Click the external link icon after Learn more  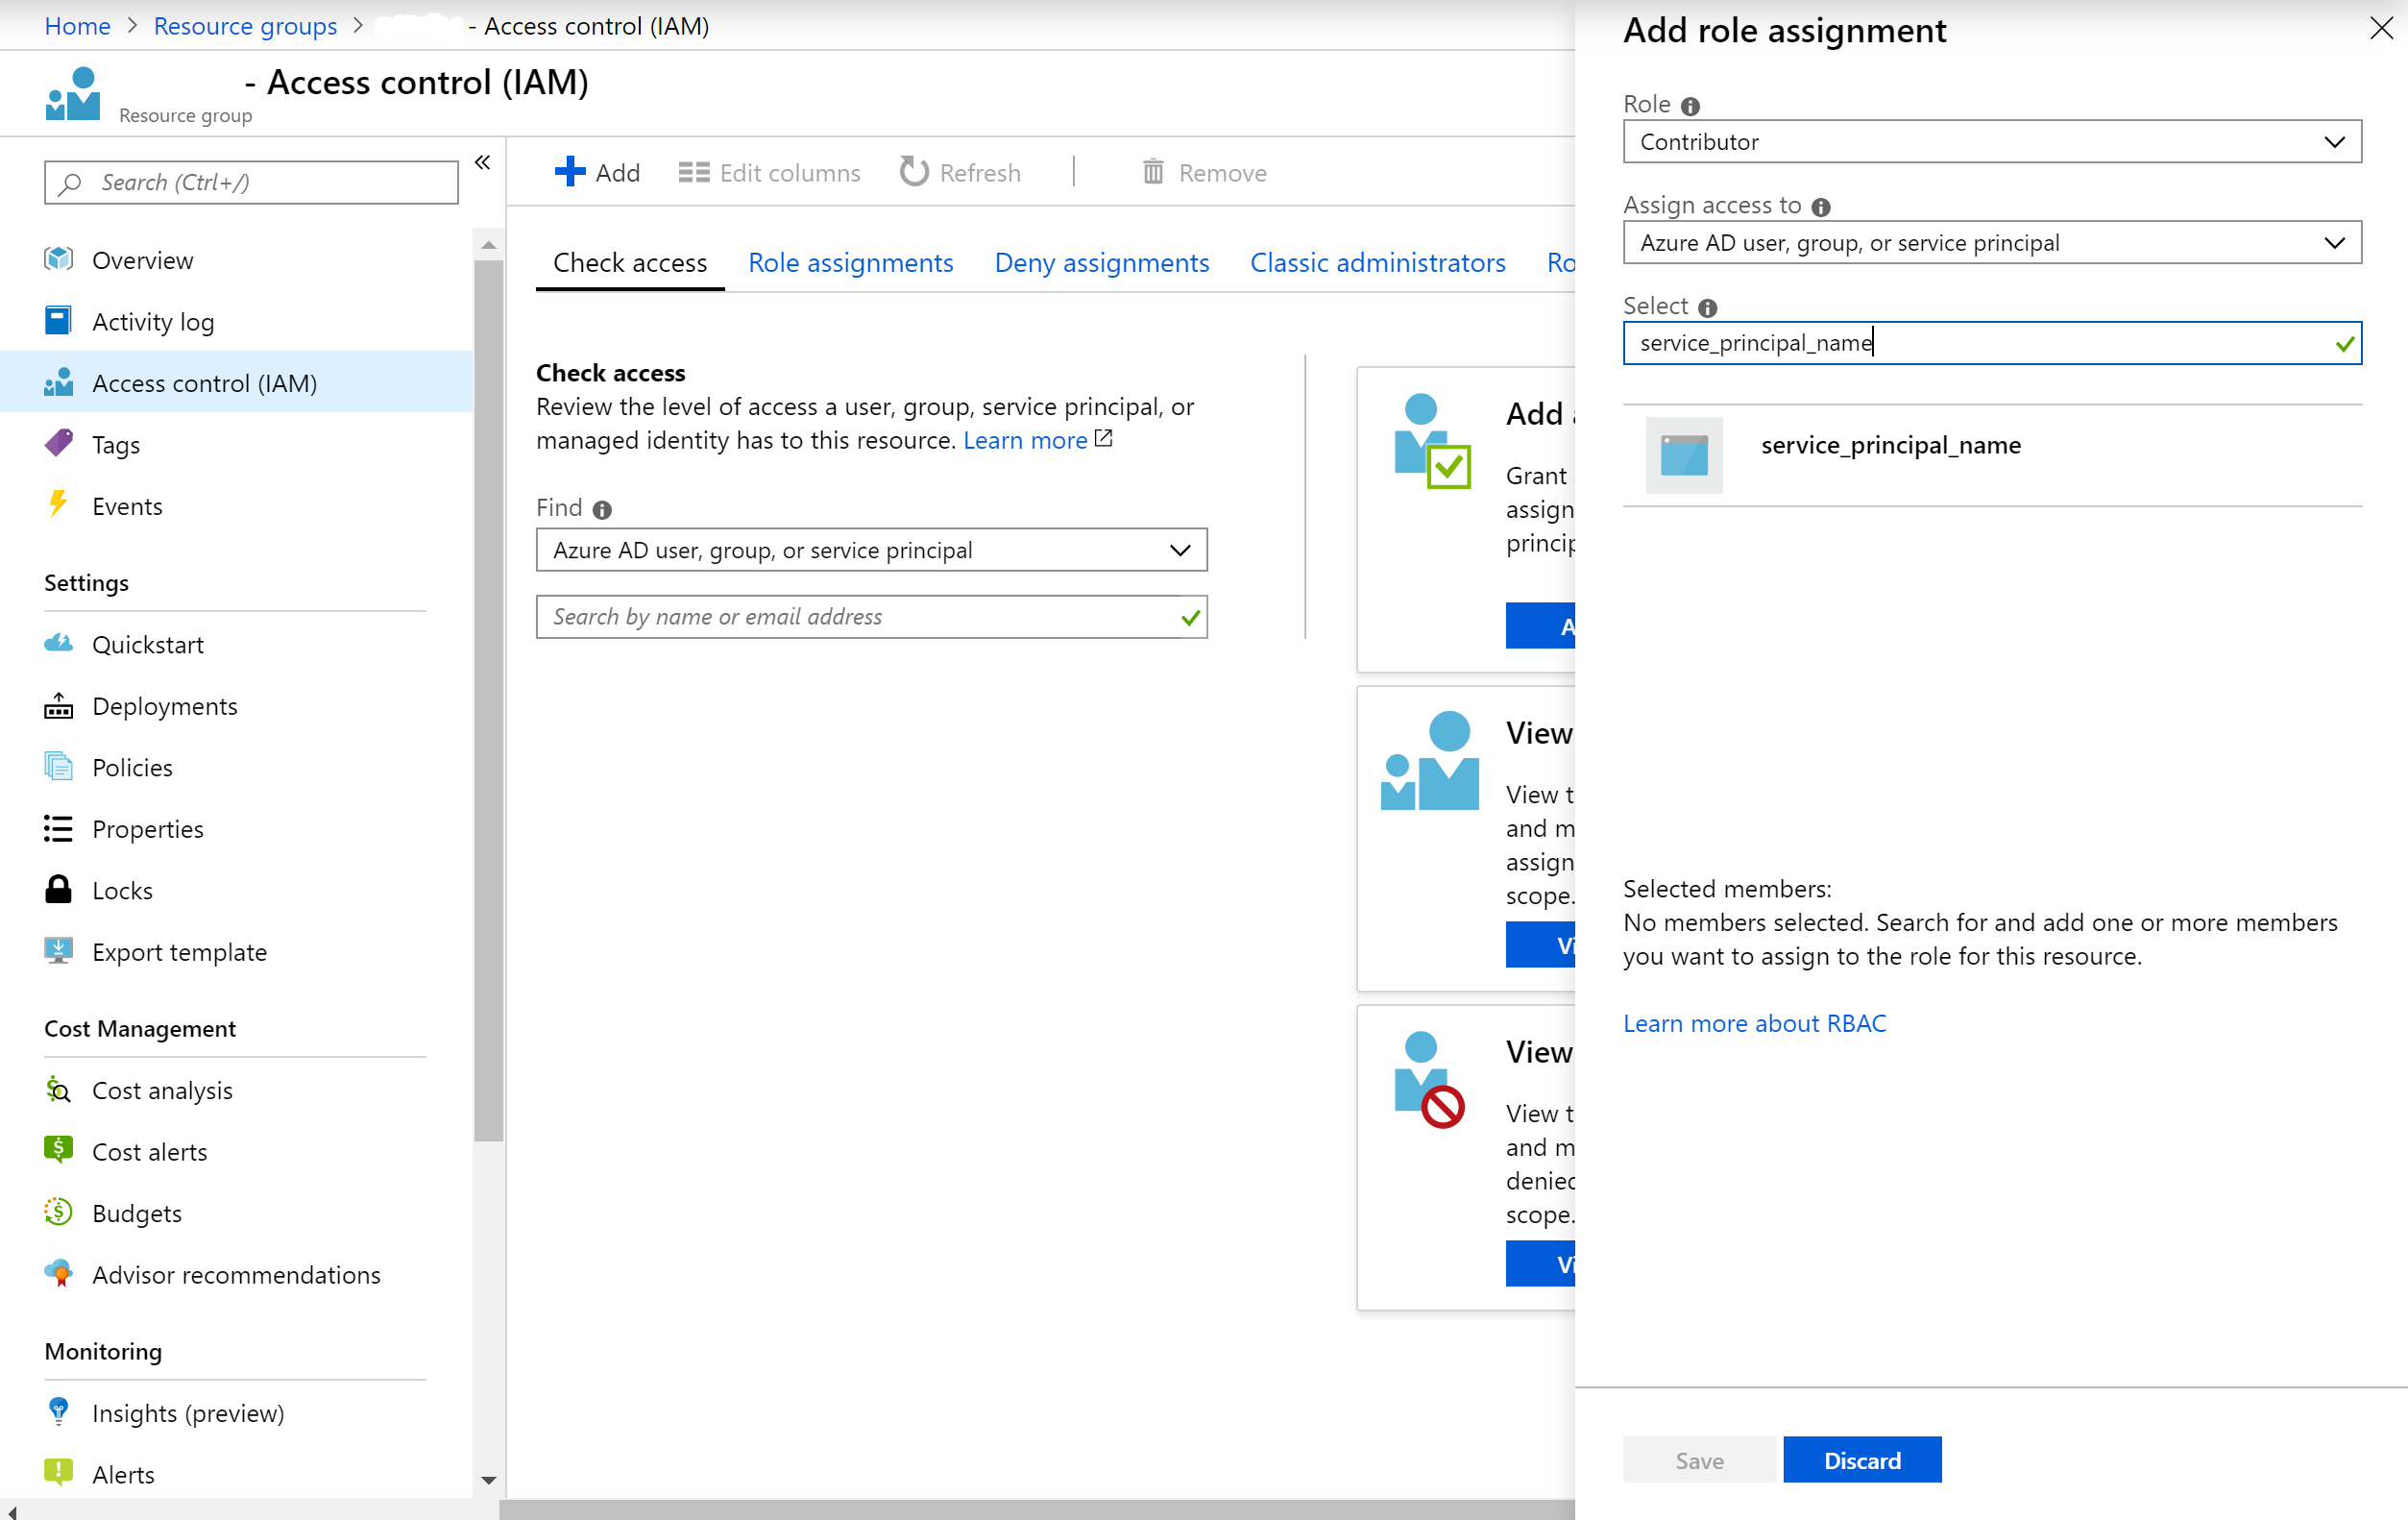1104,439
